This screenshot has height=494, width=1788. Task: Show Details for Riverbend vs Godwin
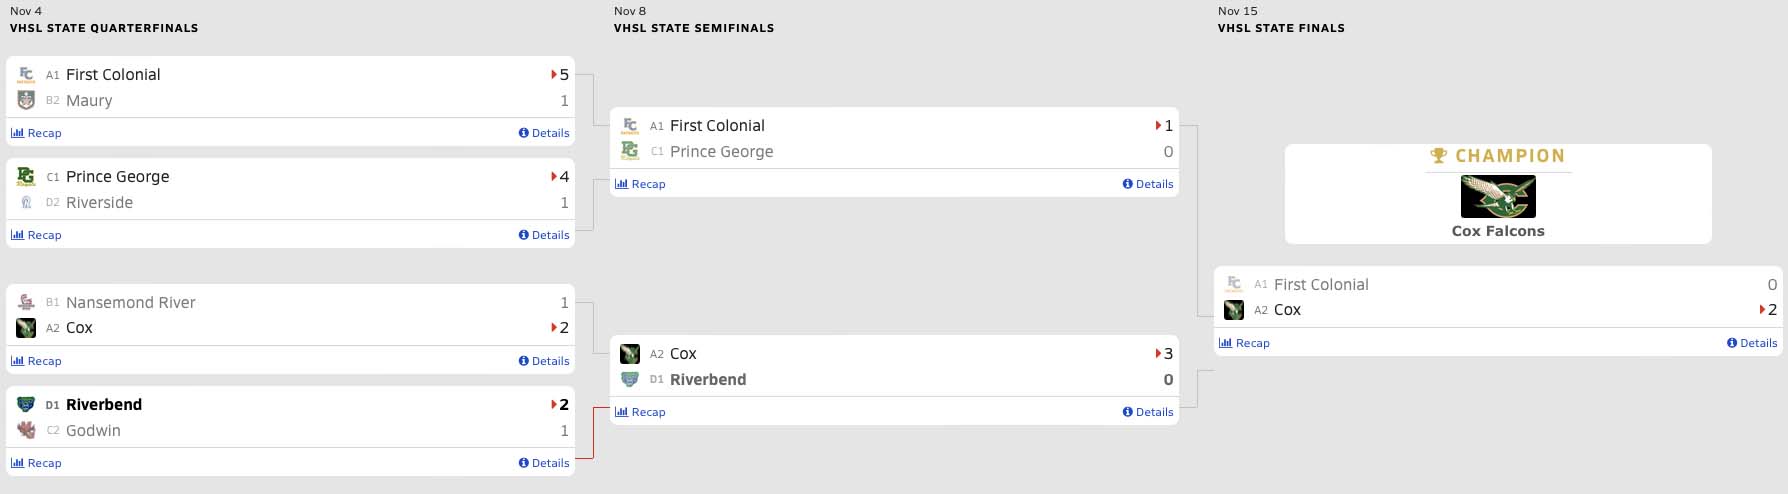544,463
